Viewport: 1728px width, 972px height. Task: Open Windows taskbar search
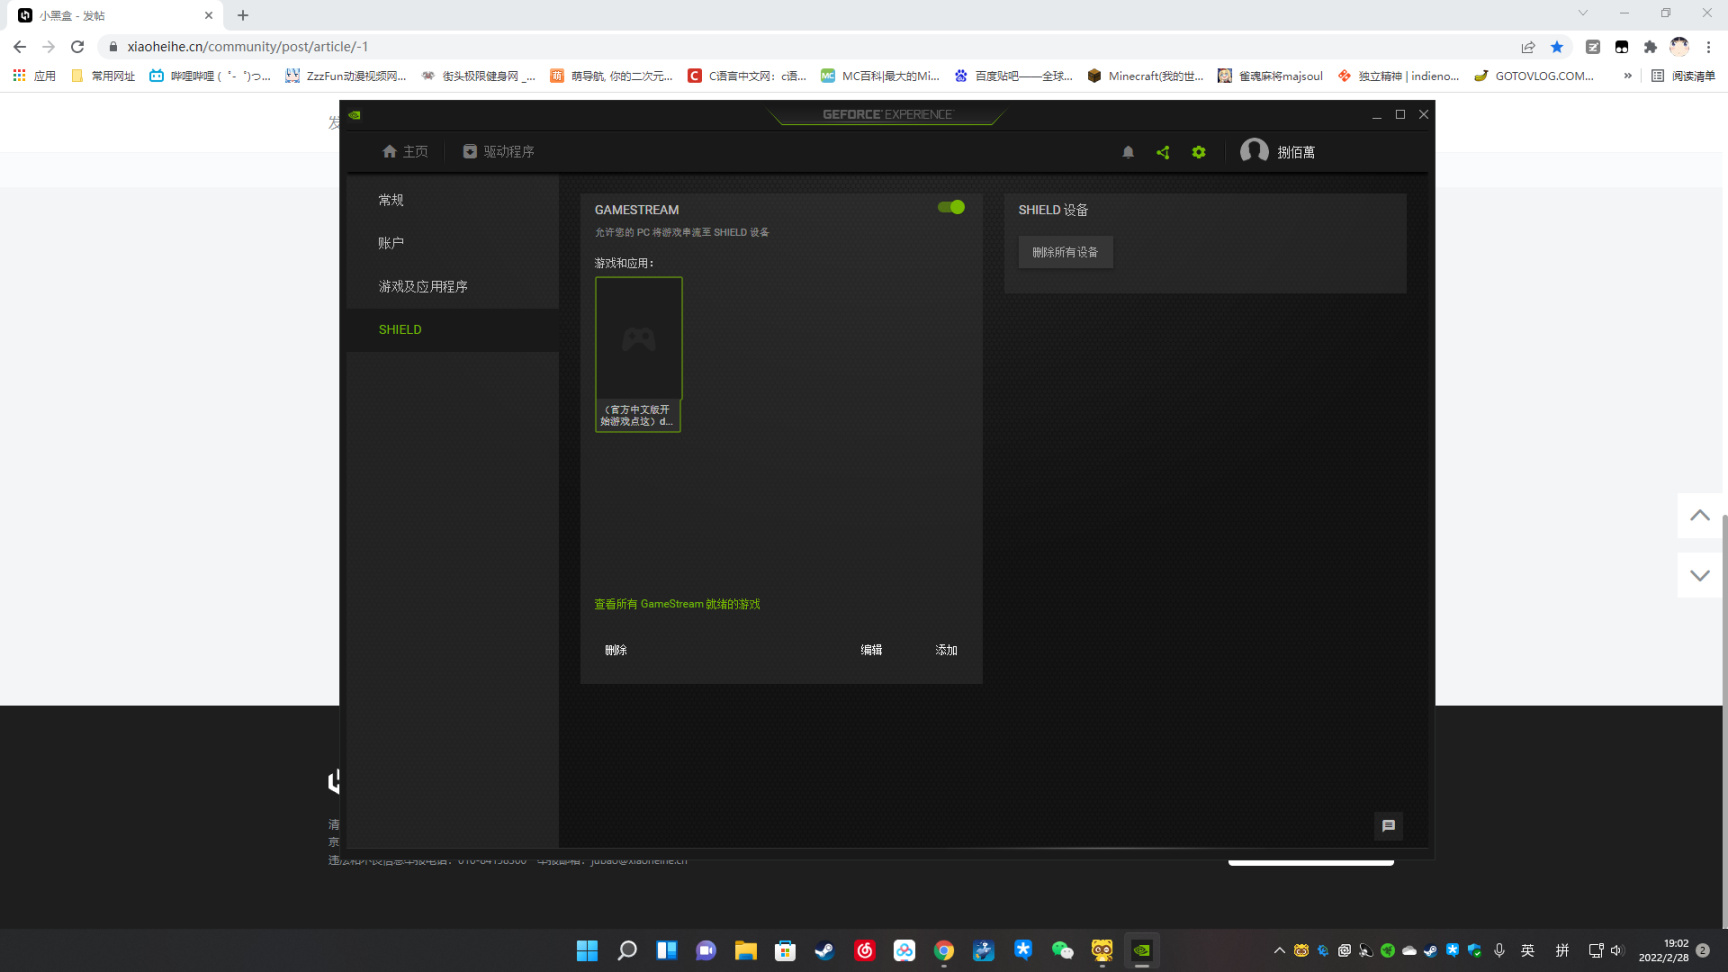coord(627,951)
